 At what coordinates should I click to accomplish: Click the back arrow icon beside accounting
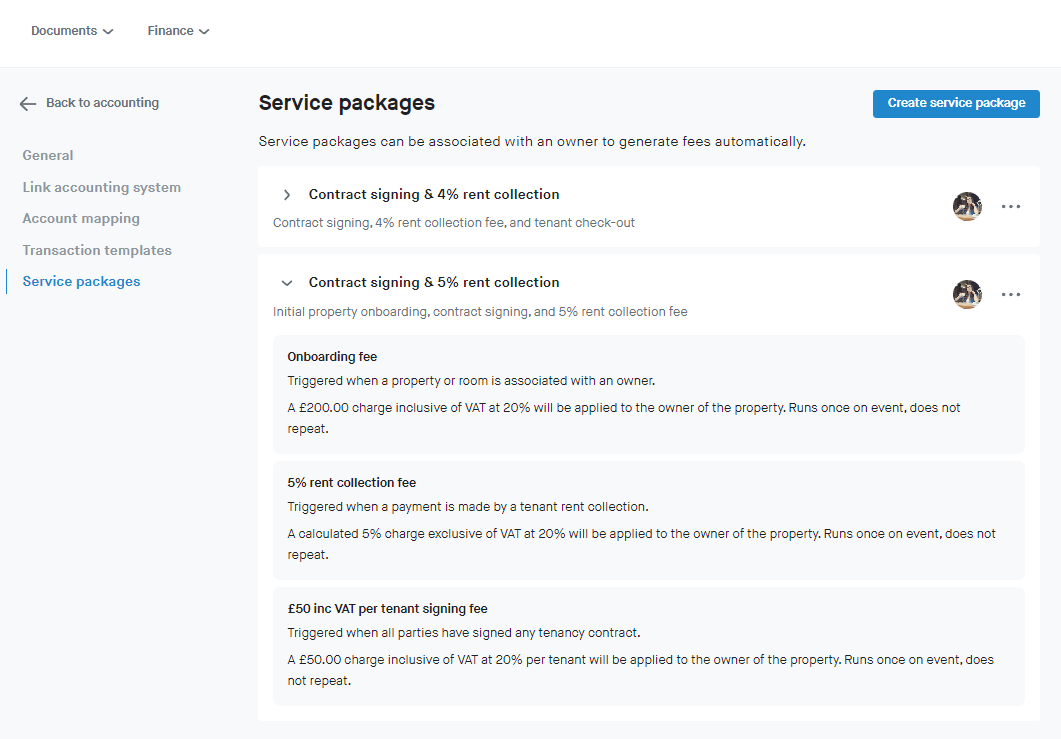click(28, 103)
